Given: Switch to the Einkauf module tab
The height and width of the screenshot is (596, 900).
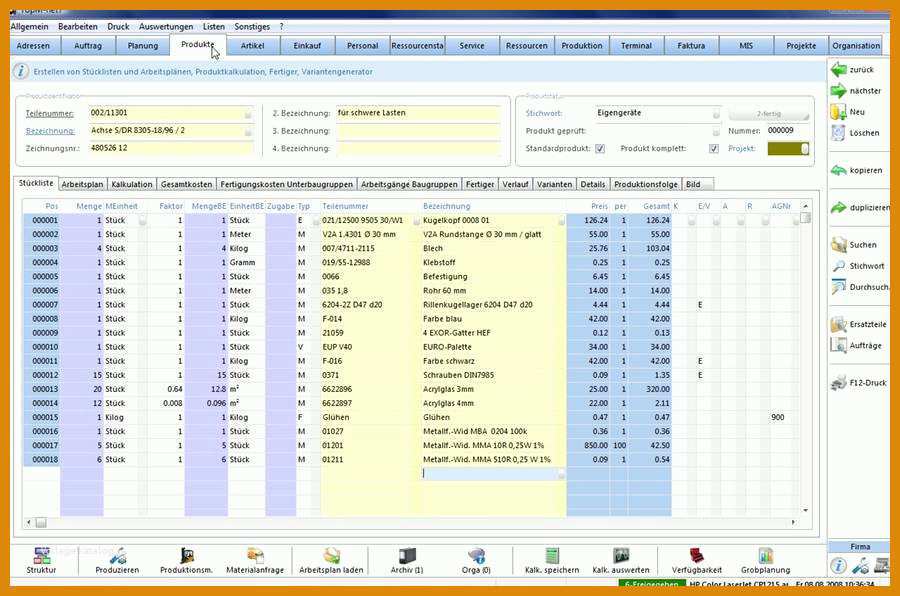Looking at the screenshot, I should point(307,45).
